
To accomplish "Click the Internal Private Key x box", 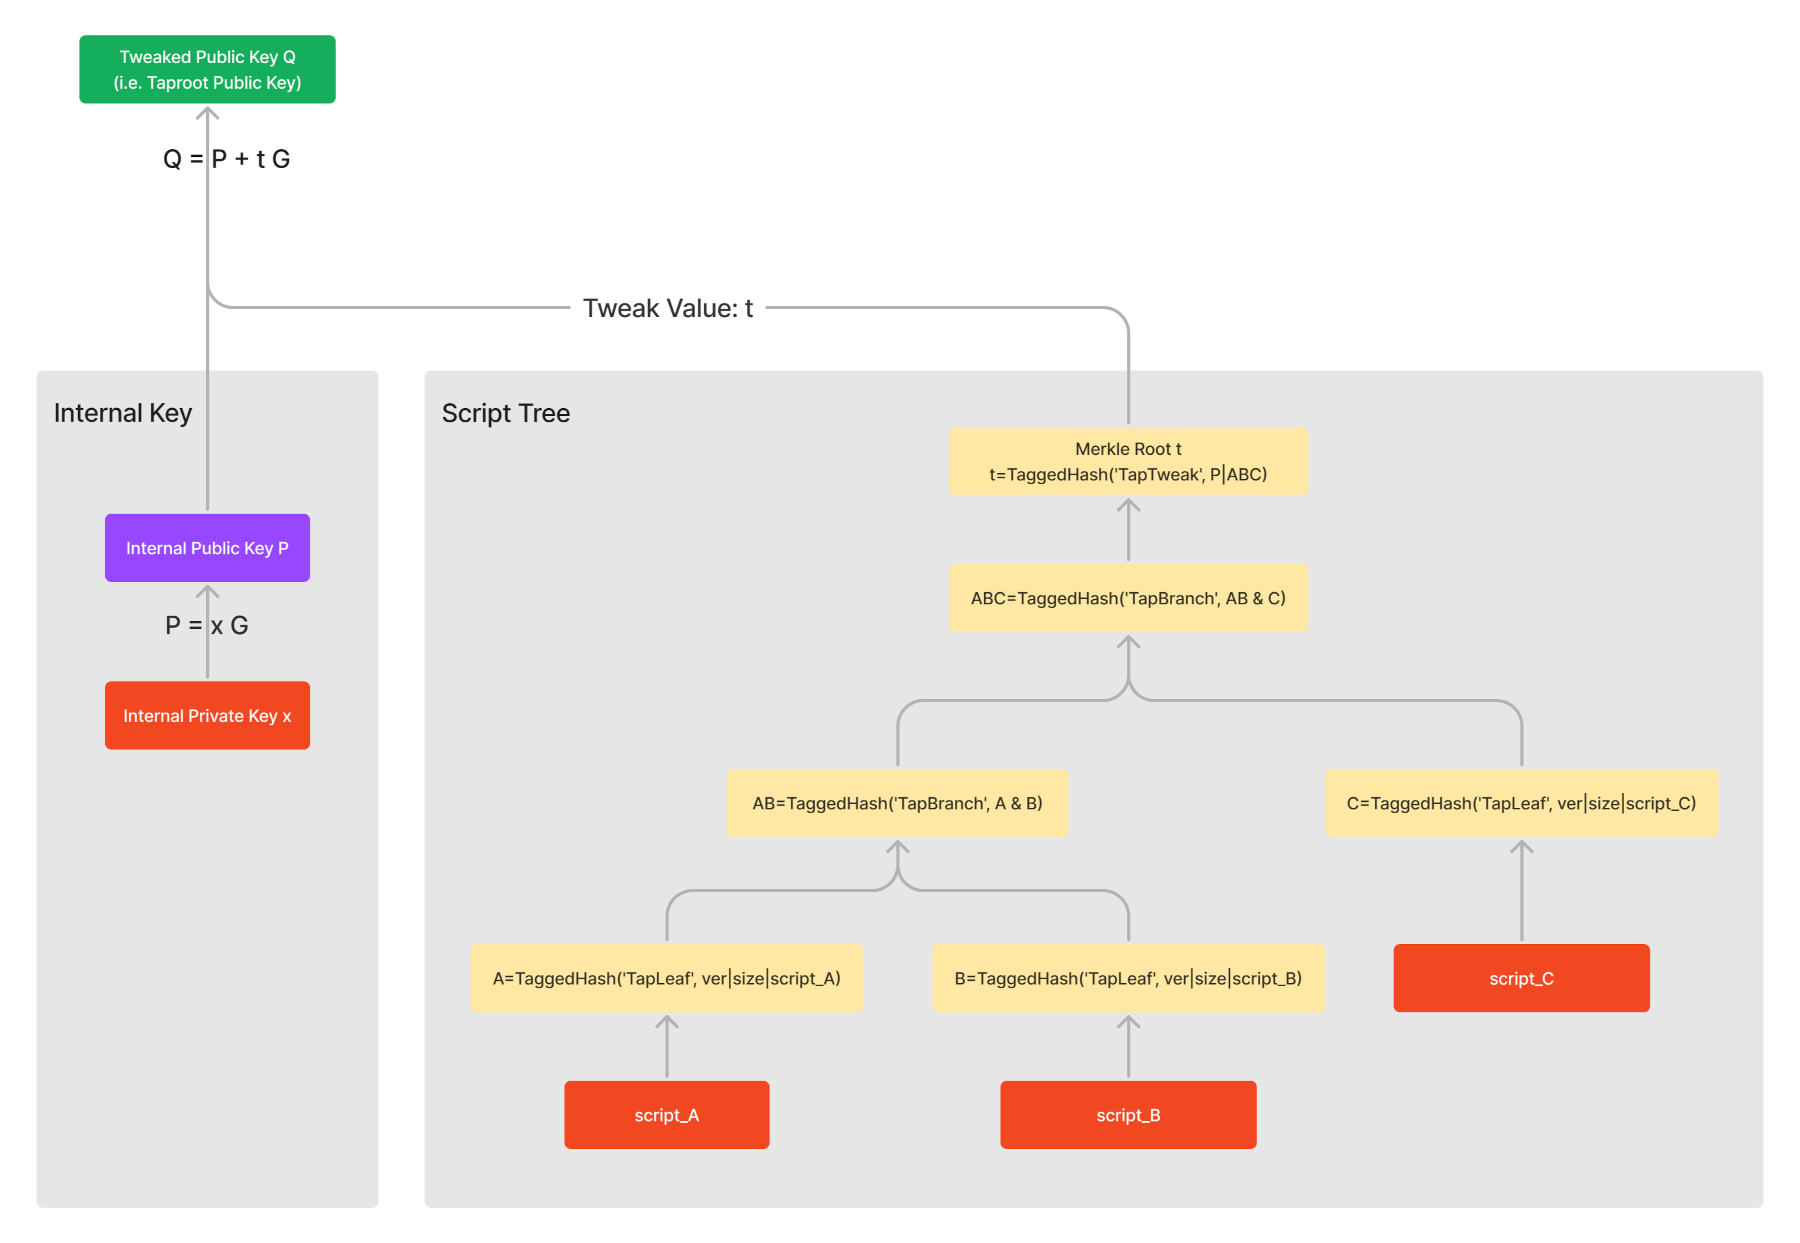I will (x=207, y=715).
